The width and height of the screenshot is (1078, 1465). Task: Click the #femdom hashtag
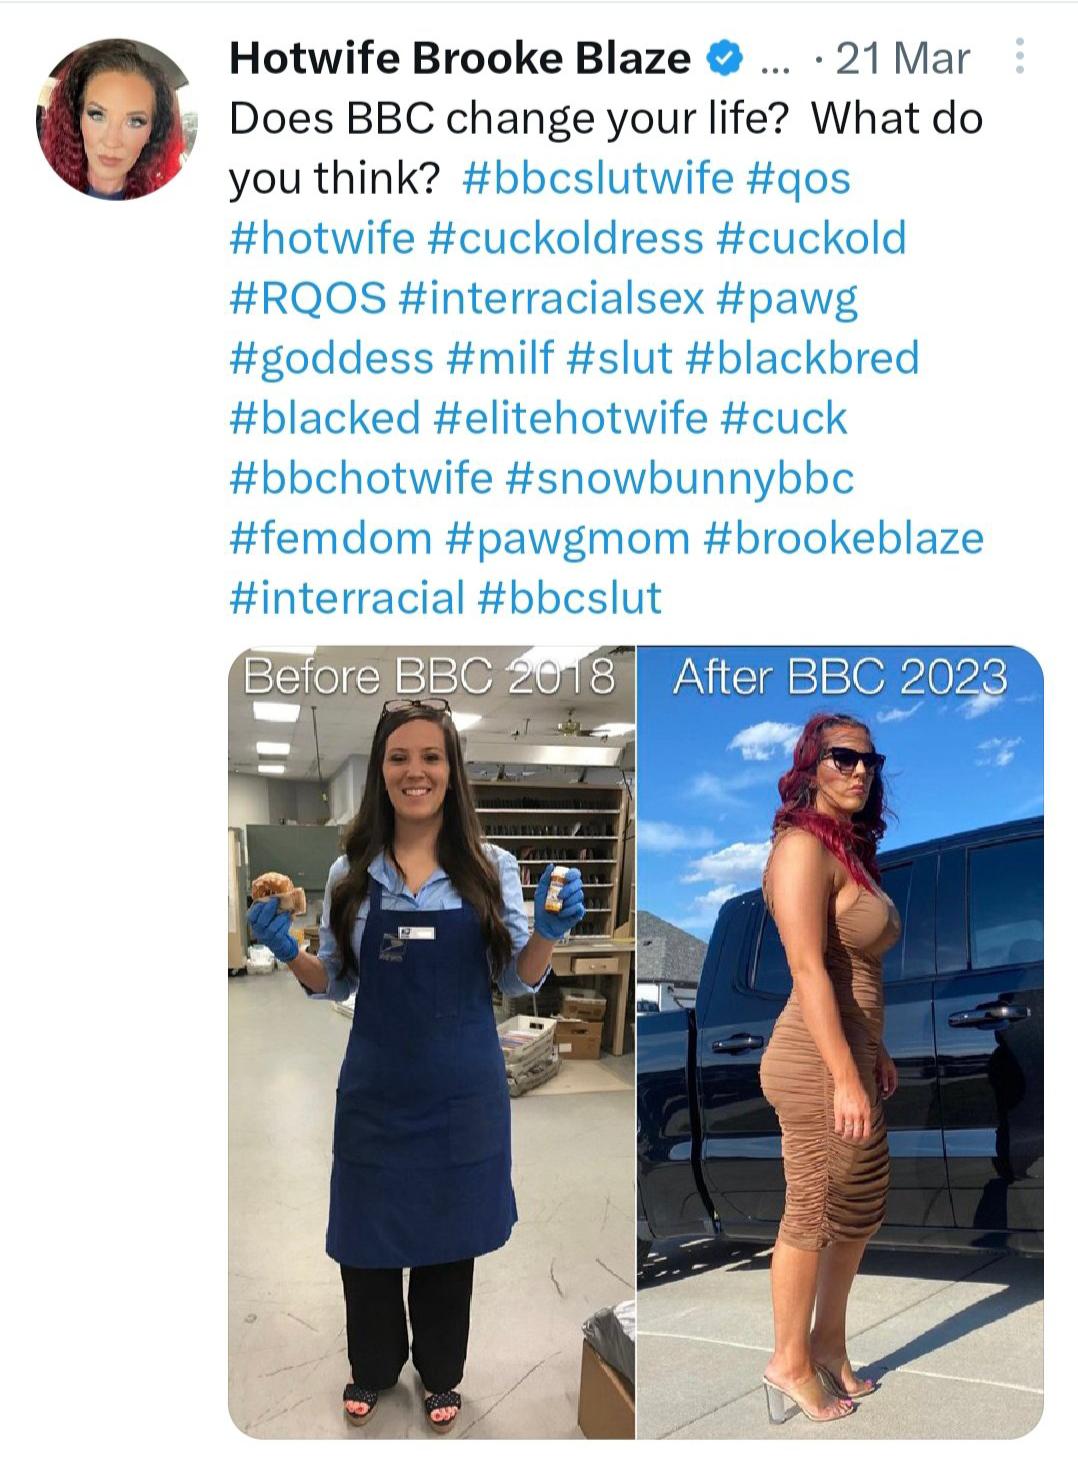tap(330, 538)
